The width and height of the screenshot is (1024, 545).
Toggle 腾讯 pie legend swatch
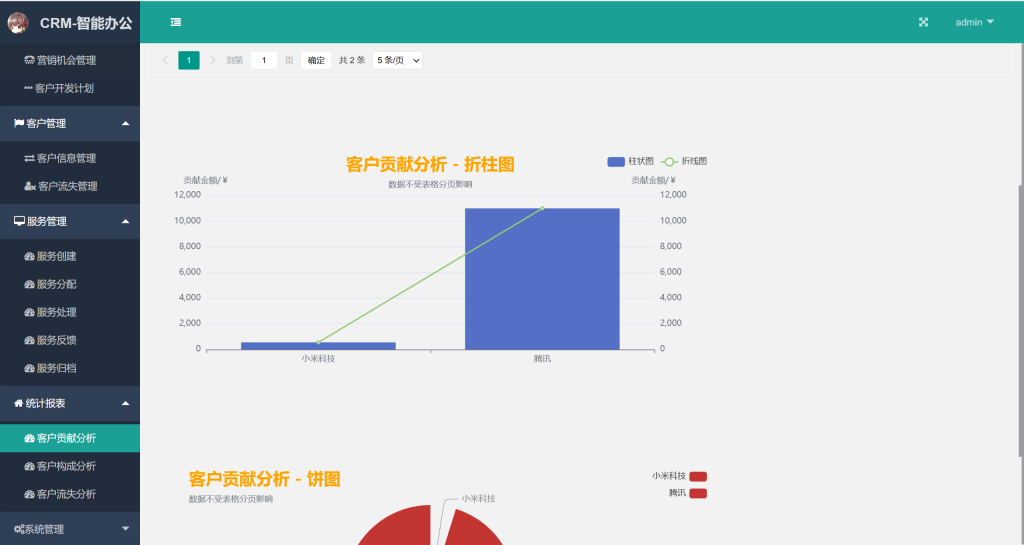[698, 493]
